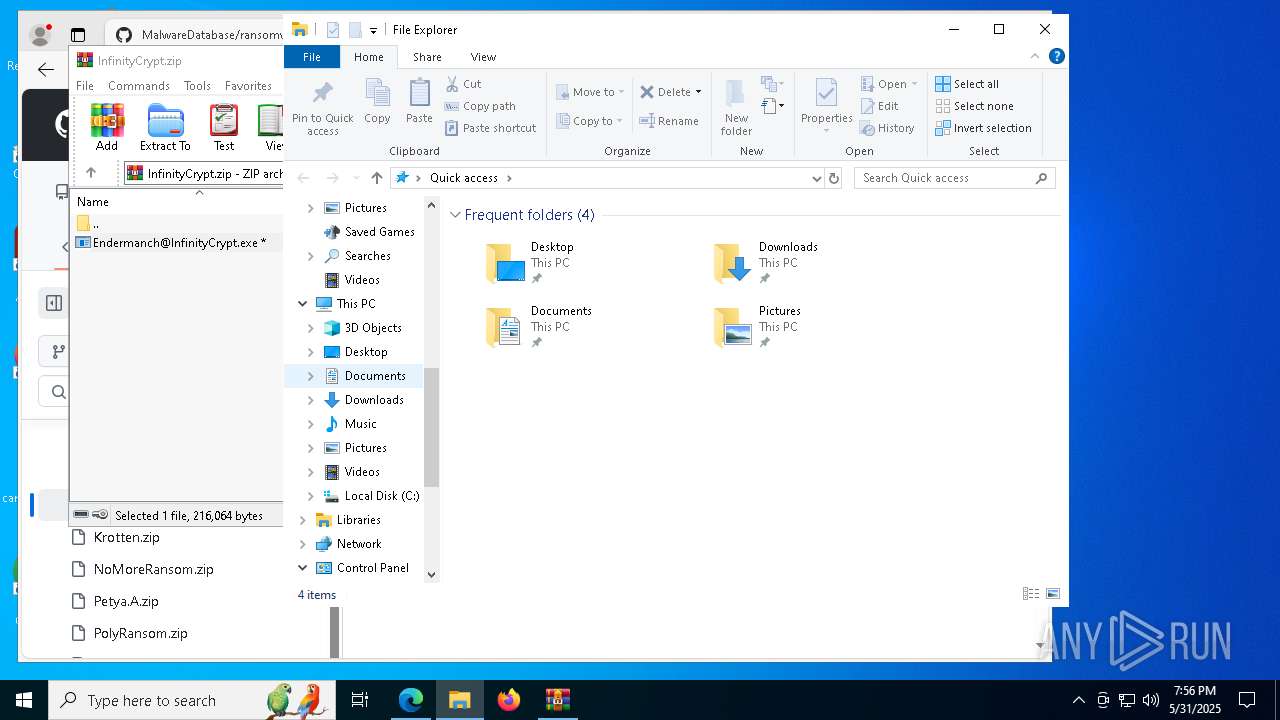Select Saved Games in navigation tree
The image size is (1280, 720).
tap(379, 232)
